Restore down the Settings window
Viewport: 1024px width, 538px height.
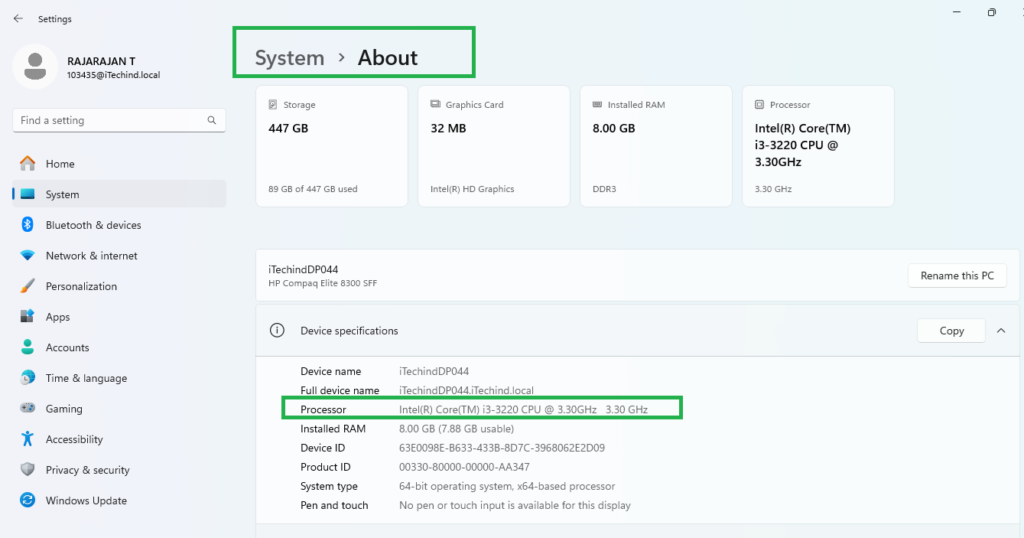click(991, 12)
